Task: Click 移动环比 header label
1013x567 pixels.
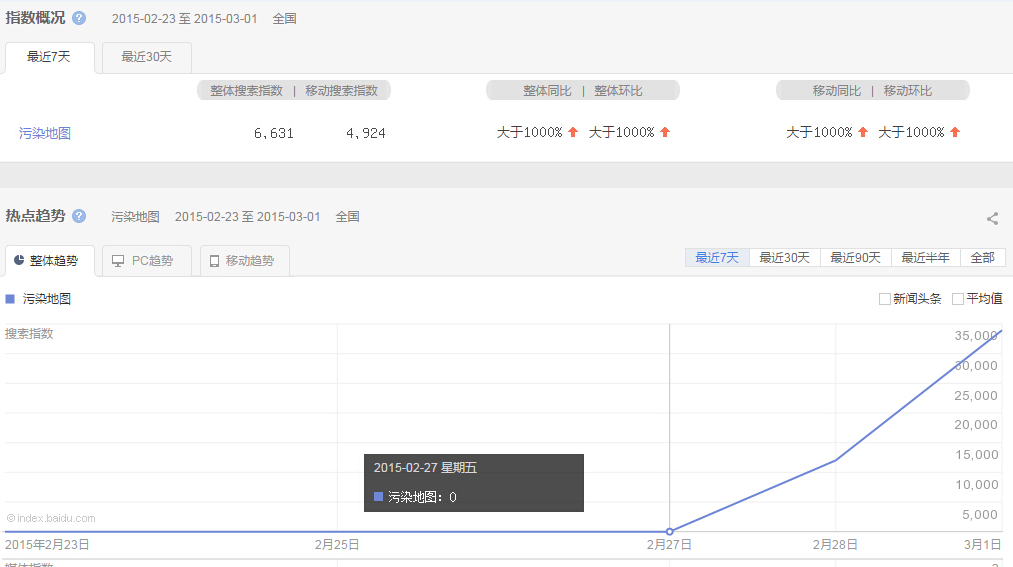Action: tap(908, 90)
